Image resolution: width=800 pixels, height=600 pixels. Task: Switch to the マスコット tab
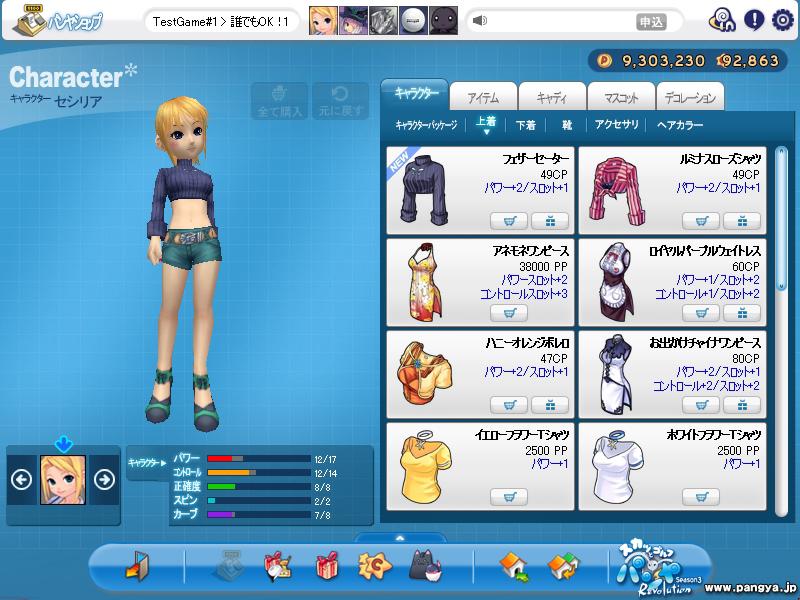point(621,96)
